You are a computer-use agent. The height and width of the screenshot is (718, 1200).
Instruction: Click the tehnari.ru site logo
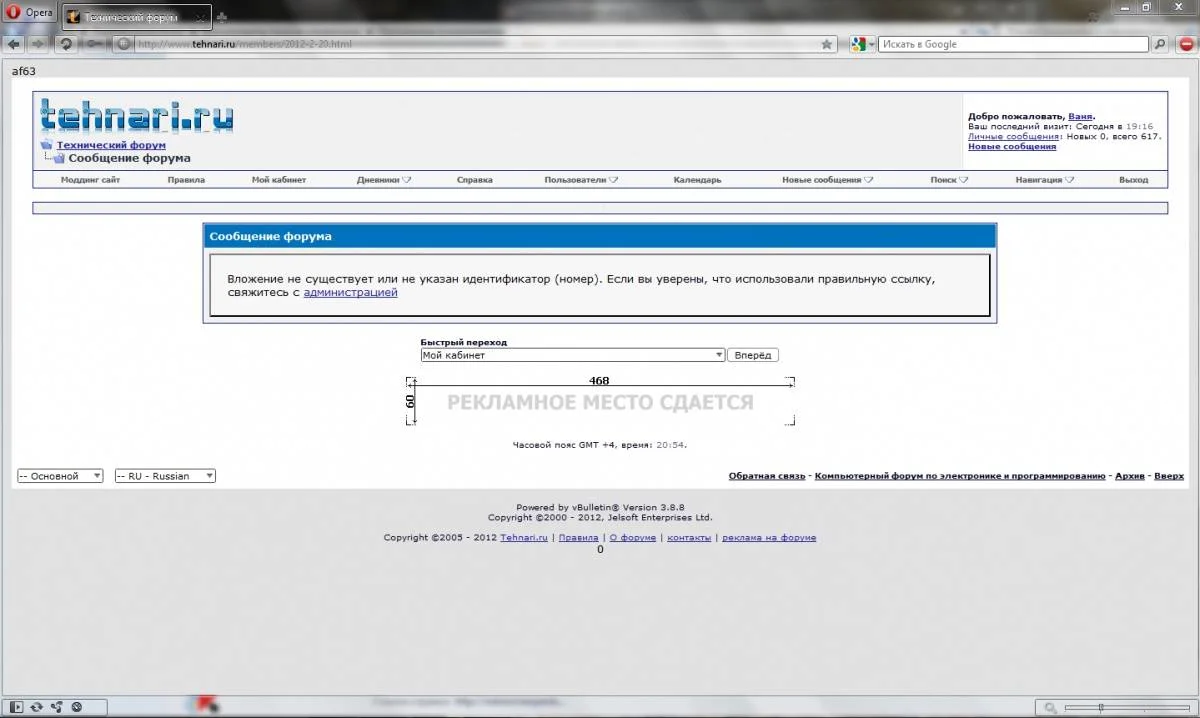(x=137, y=116)
